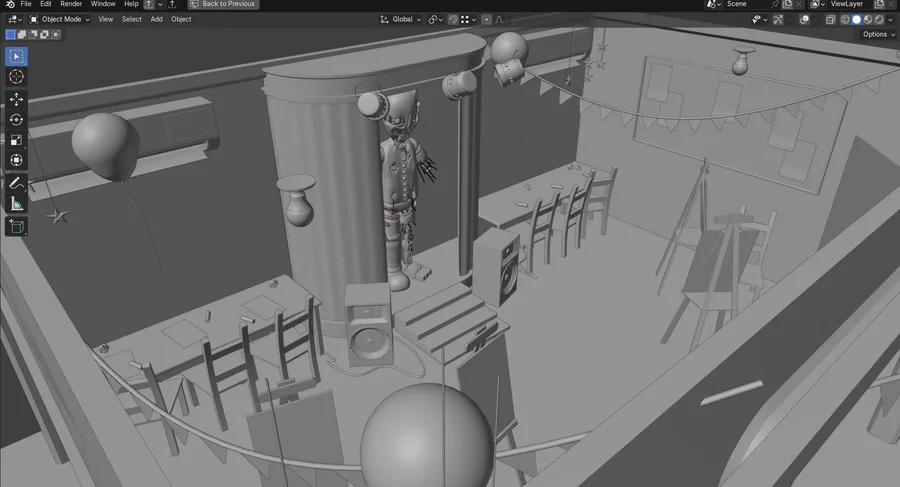This screenshot has width=900, height=487.
Task: Open the Window menu
Action: (103, 3)
